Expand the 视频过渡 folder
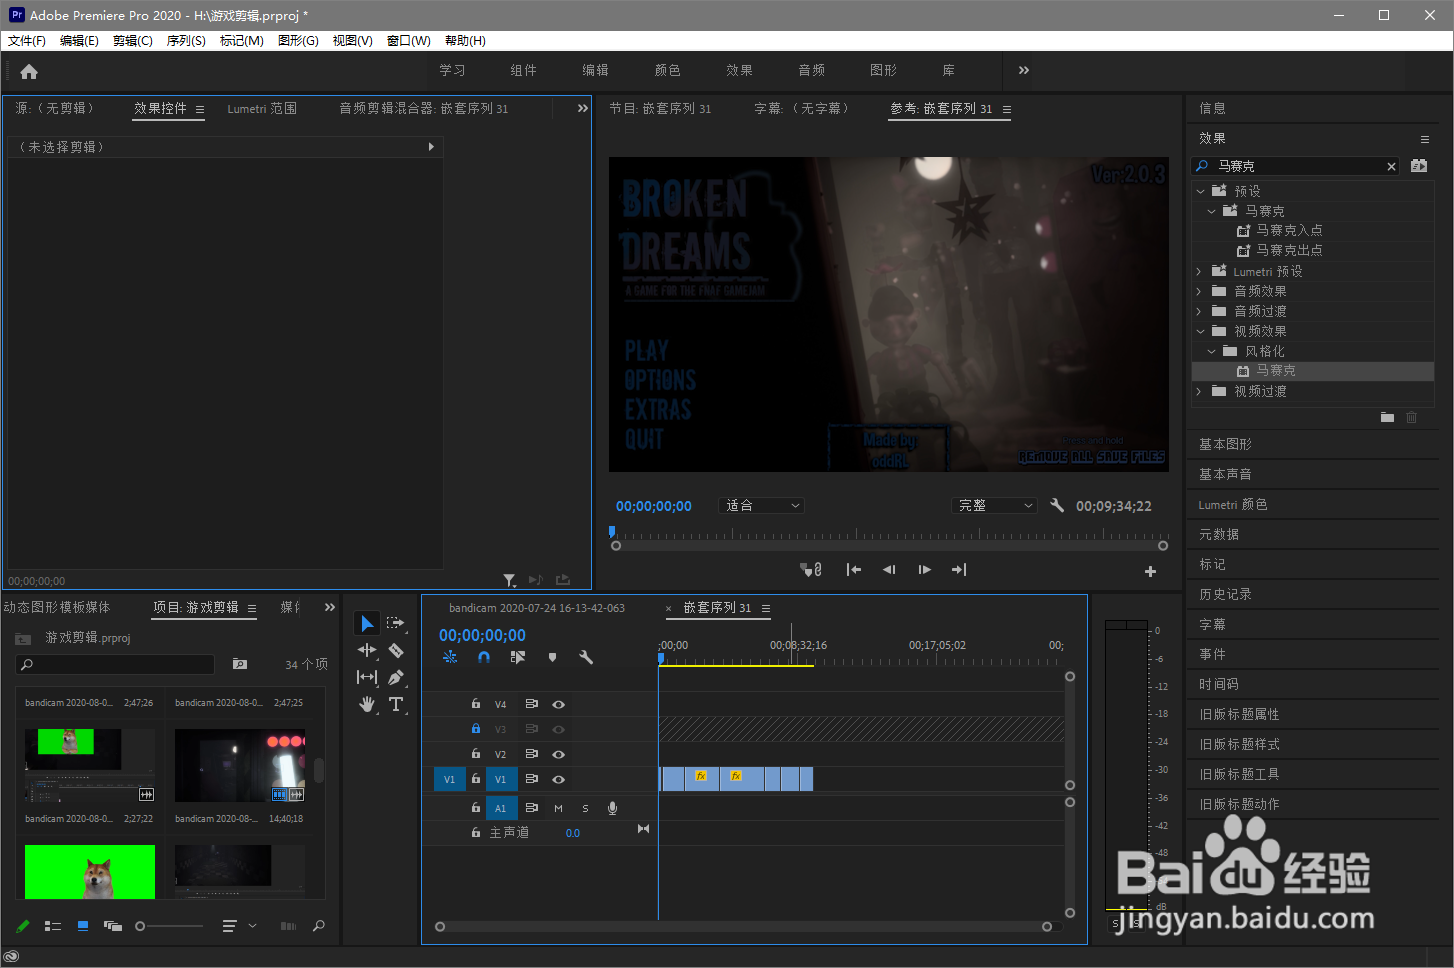Image resolution: width=1454 pixels, height=968 pixels. (1199, 391)
